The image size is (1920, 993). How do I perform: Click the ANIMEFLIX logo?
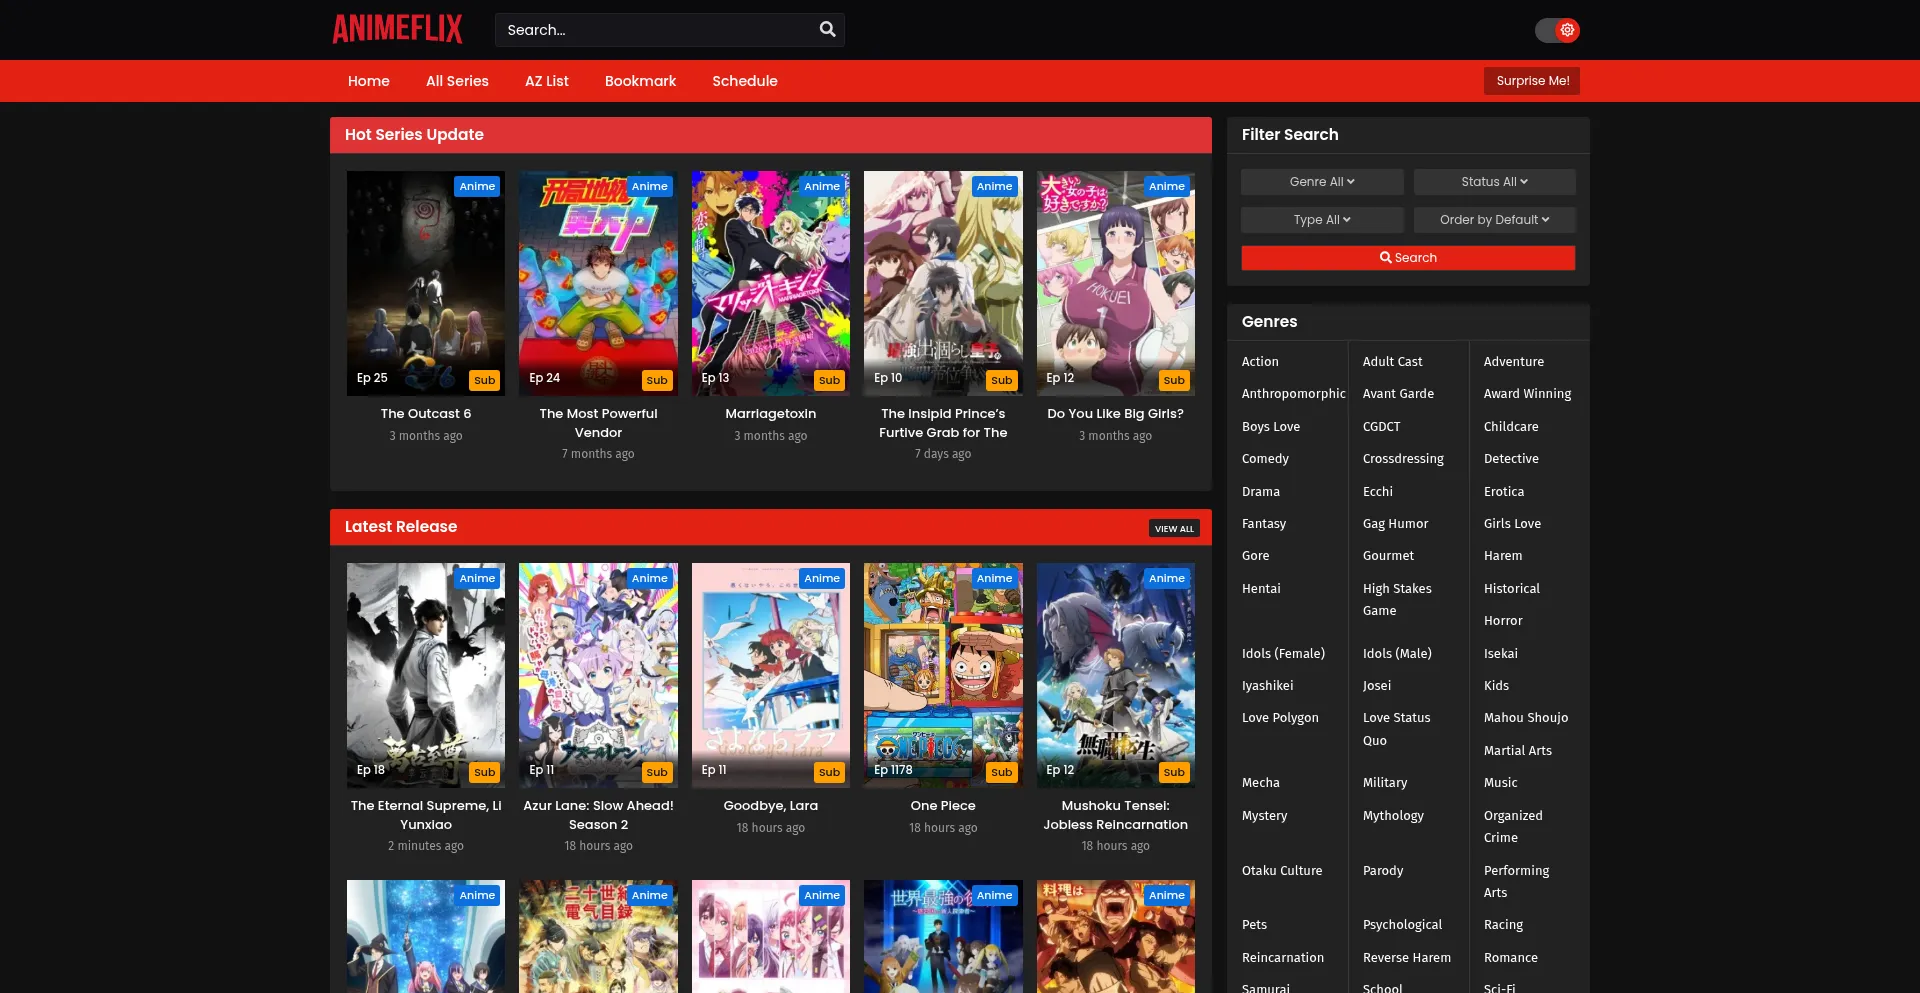(x=397, y=29)
